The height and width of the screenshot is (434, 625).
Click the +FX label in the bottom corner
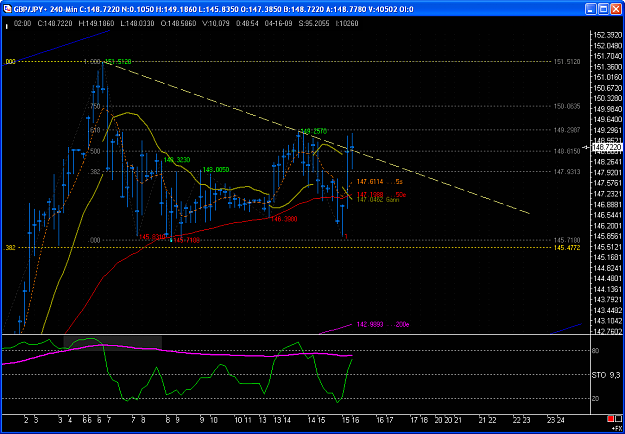(616, 427)
